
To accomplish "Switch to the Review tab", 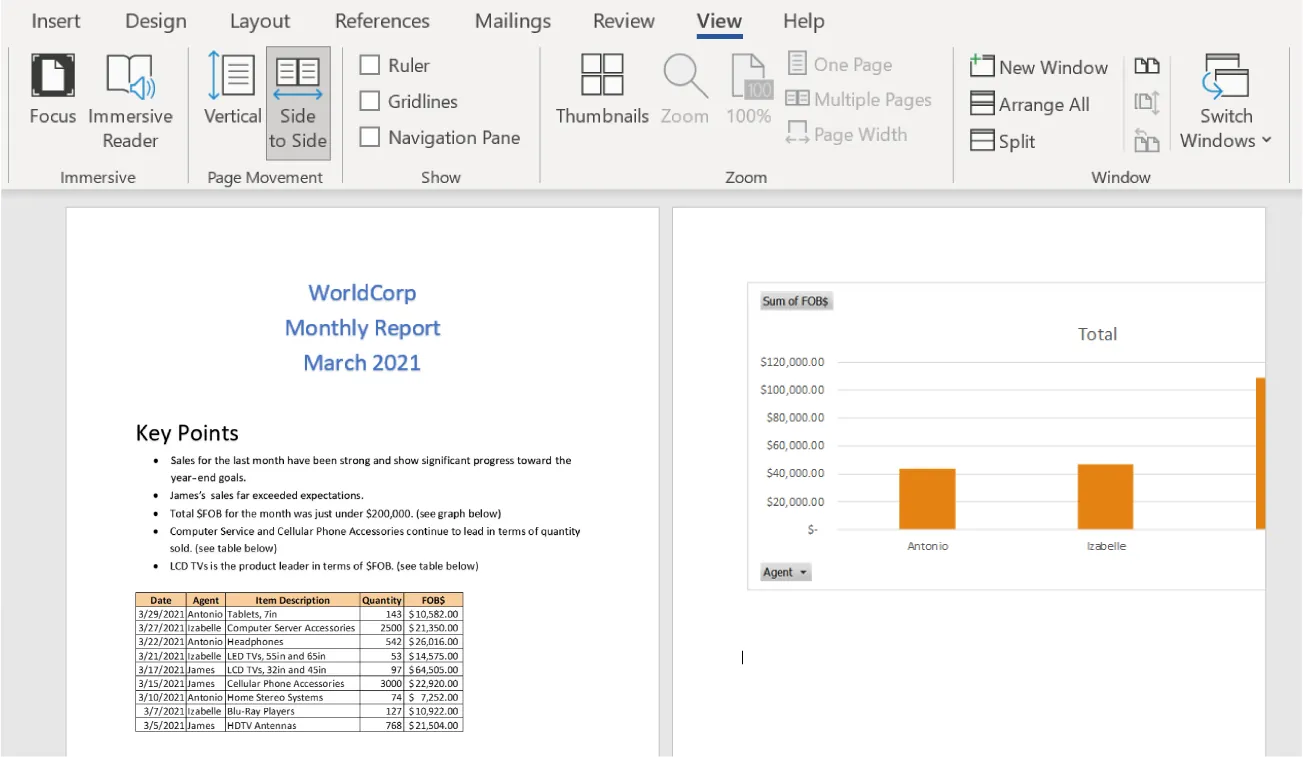I will [622, 20].
